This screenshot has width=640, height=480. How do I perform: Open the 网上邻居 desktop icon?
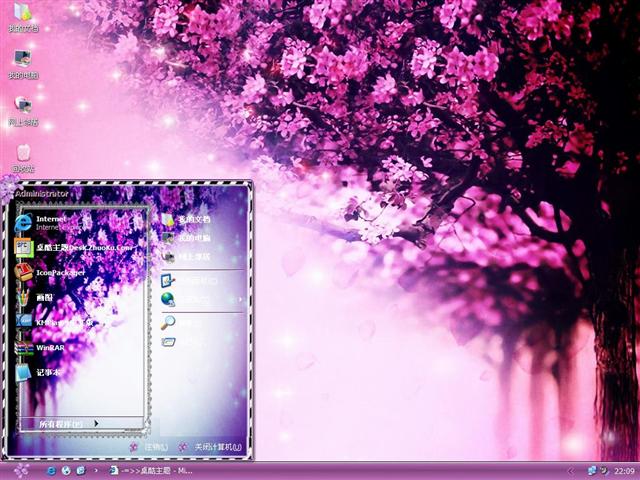click(23, 111)
